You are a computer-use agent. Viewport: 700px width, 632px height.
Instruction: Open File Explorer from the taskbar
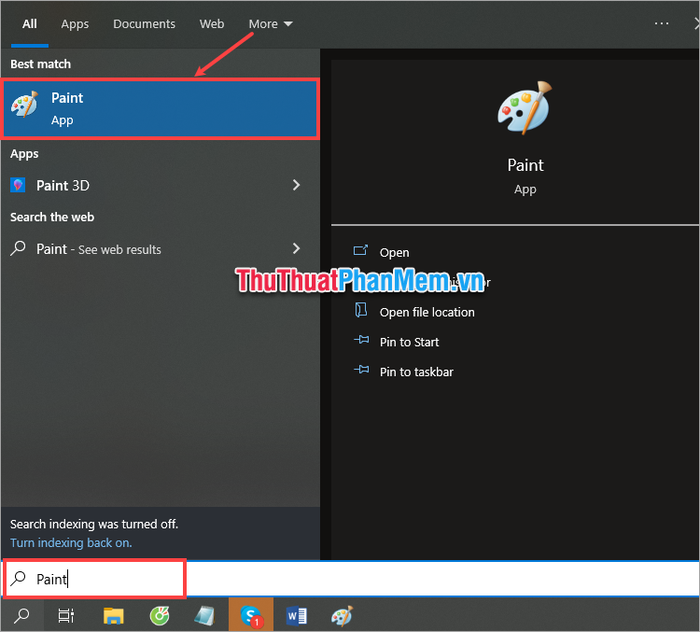113,615
